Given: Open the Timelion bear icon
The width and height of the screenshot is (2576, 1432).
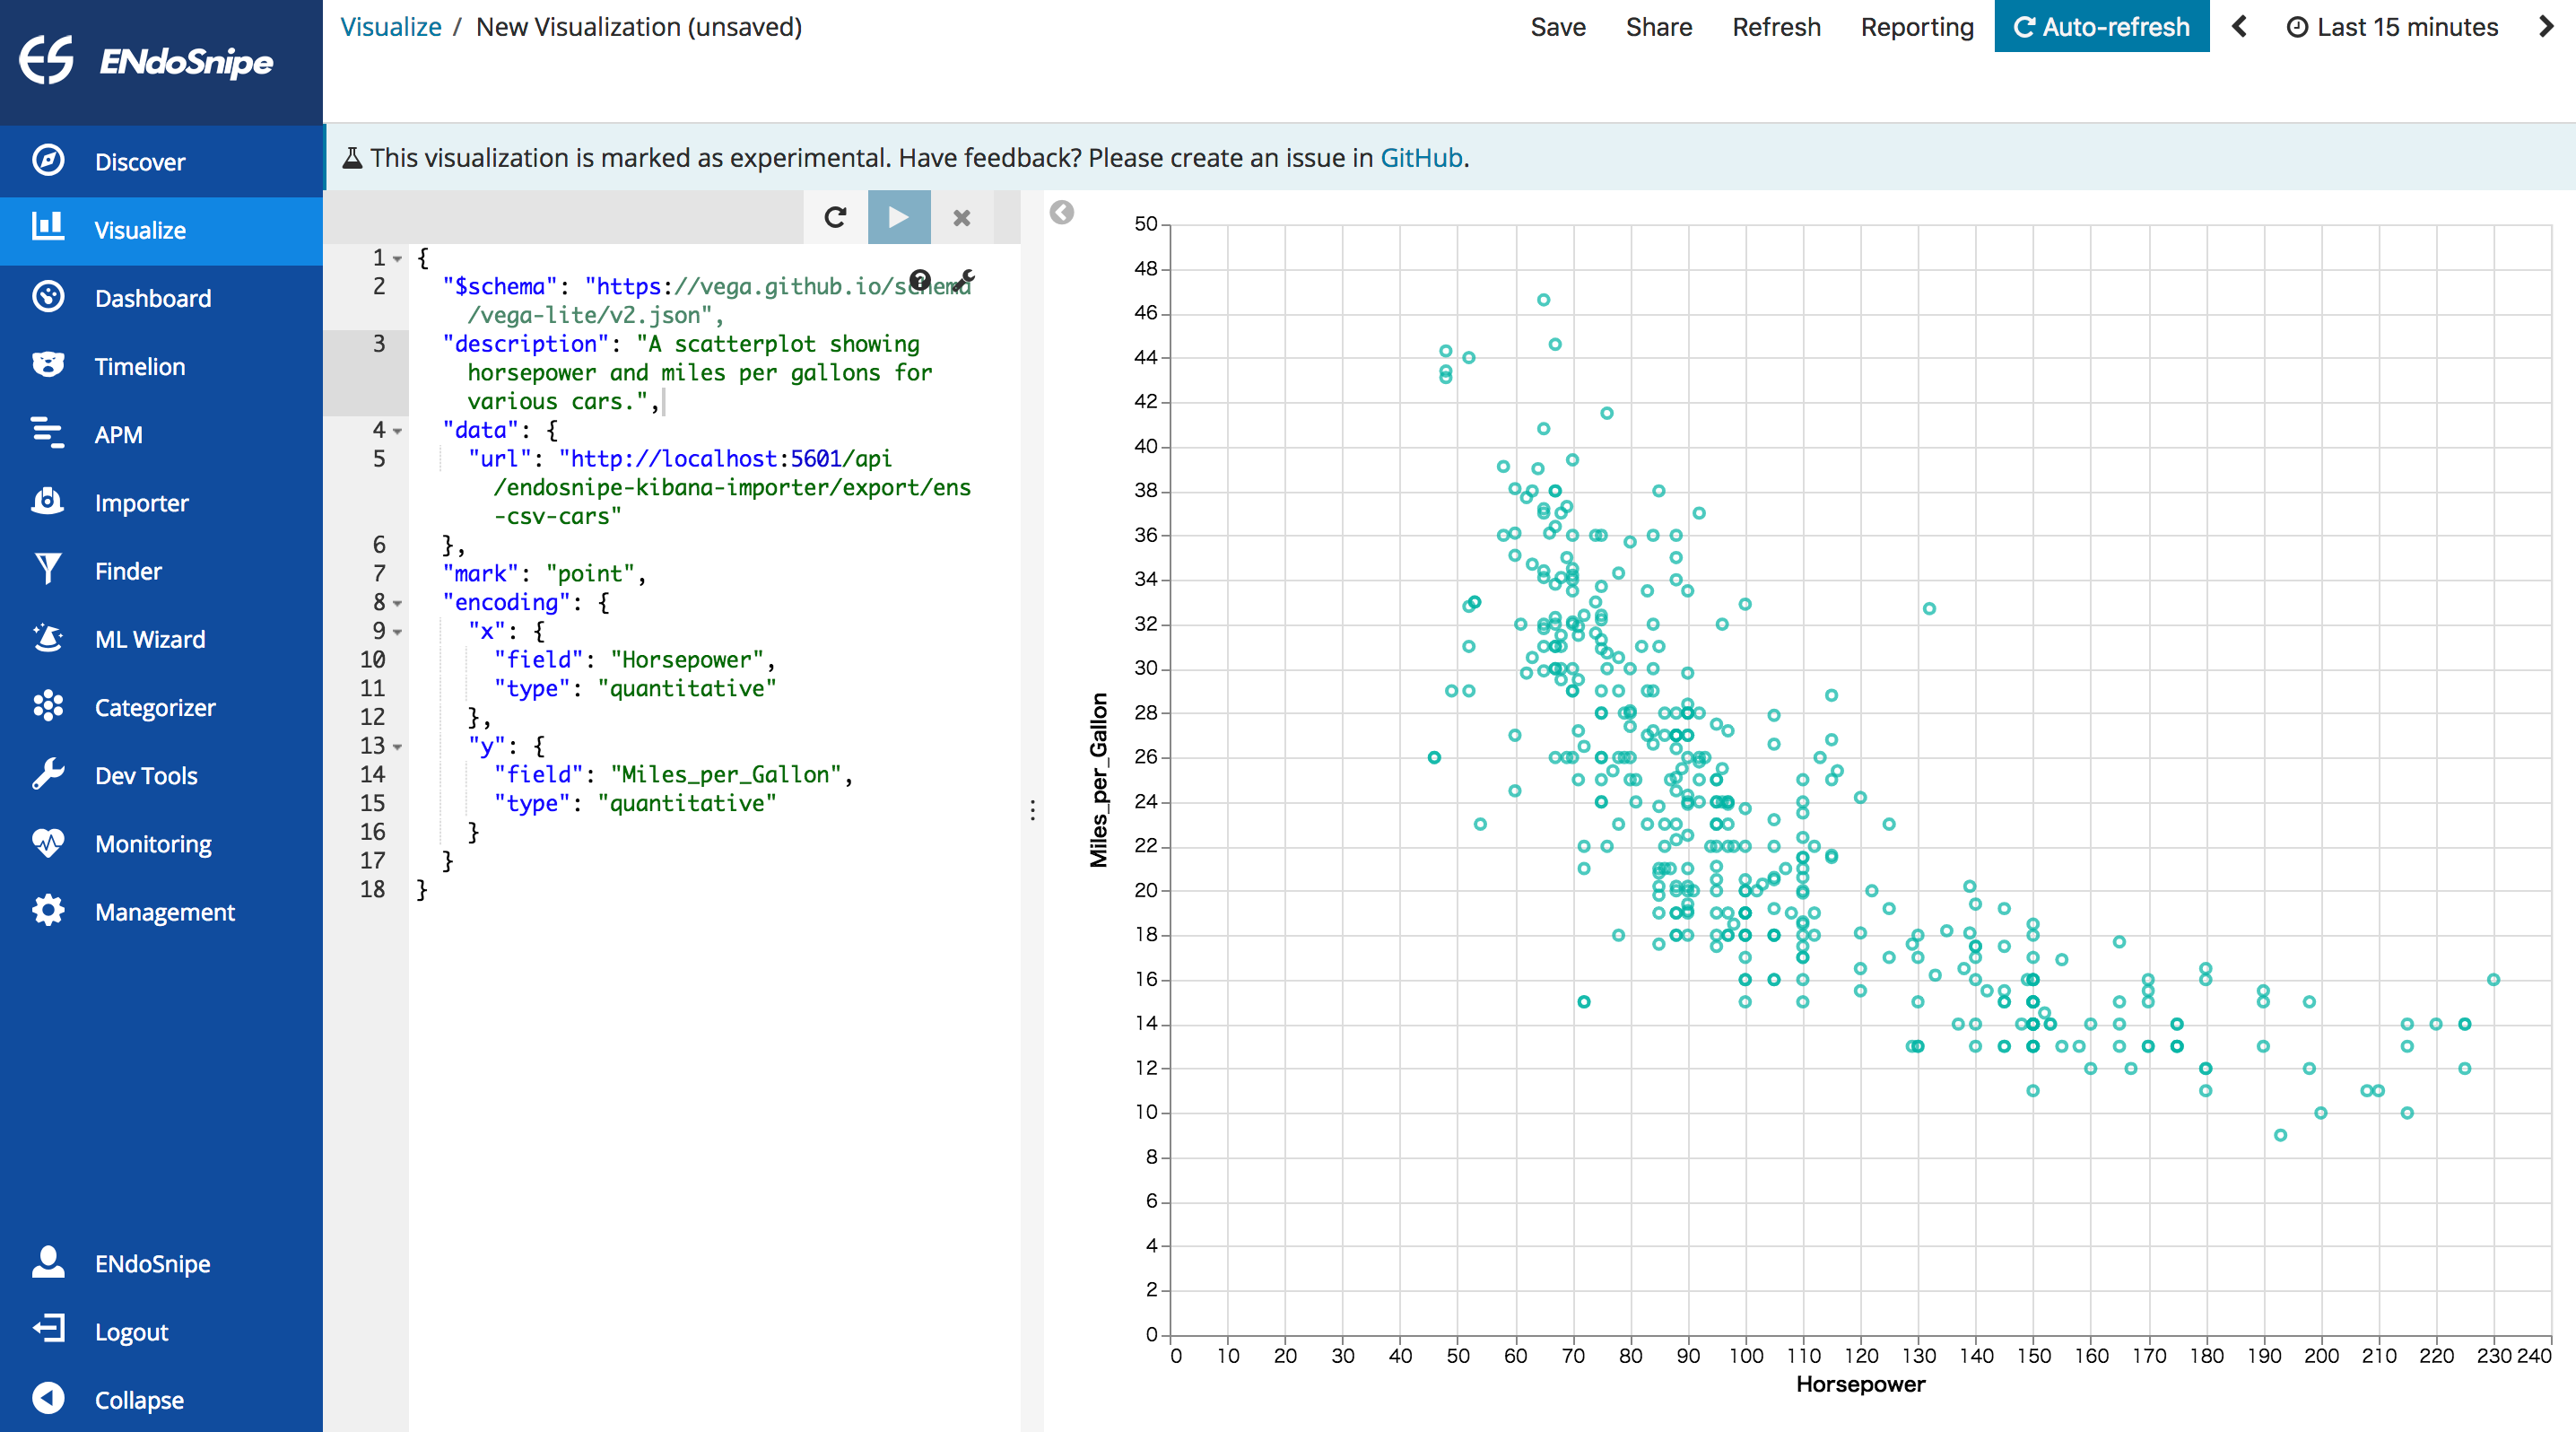Looking at the screenshot, I should [48, 365].
